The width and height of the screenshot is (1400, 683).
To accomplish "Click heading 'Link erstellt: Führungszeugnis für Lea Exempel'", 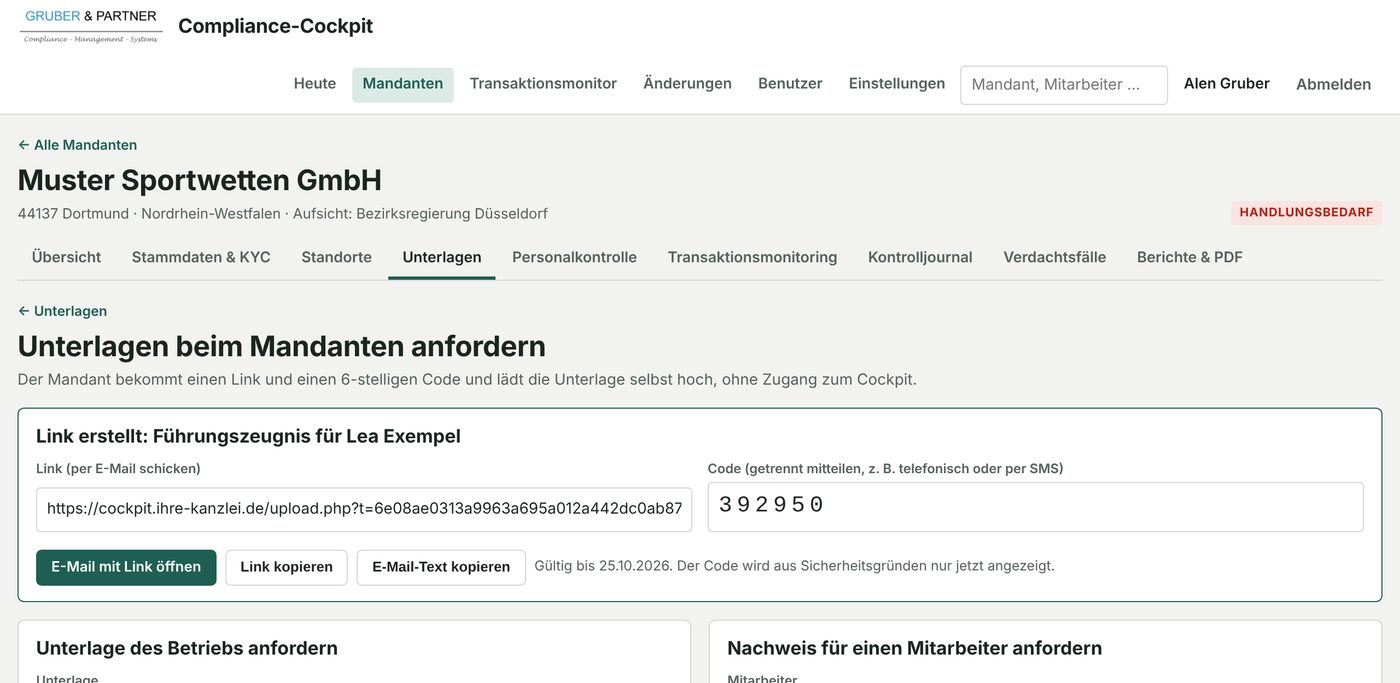I will point(248,436).
